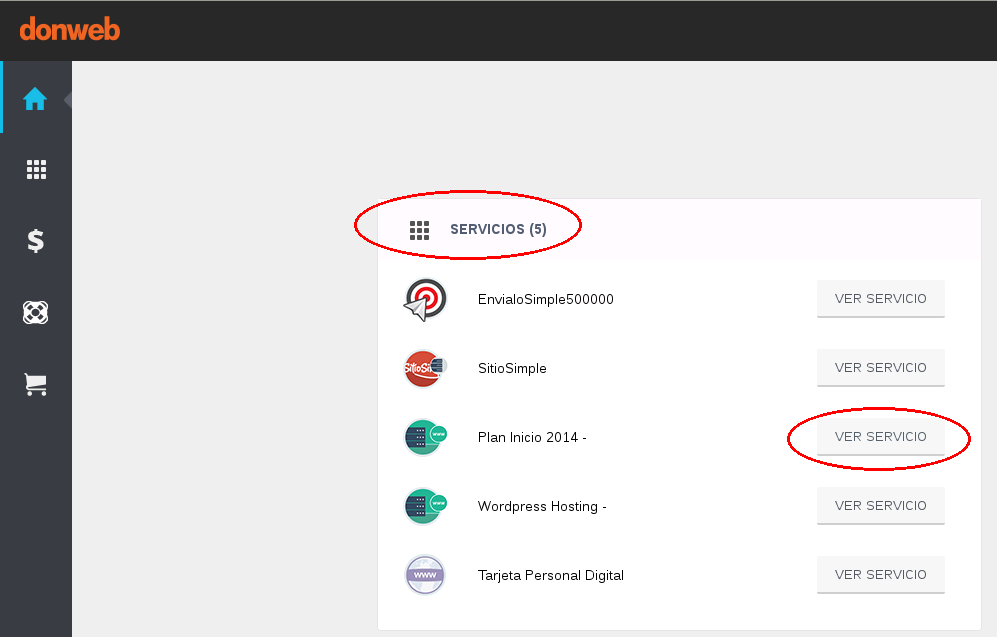Open the services grid icon in sidebar

36,169
